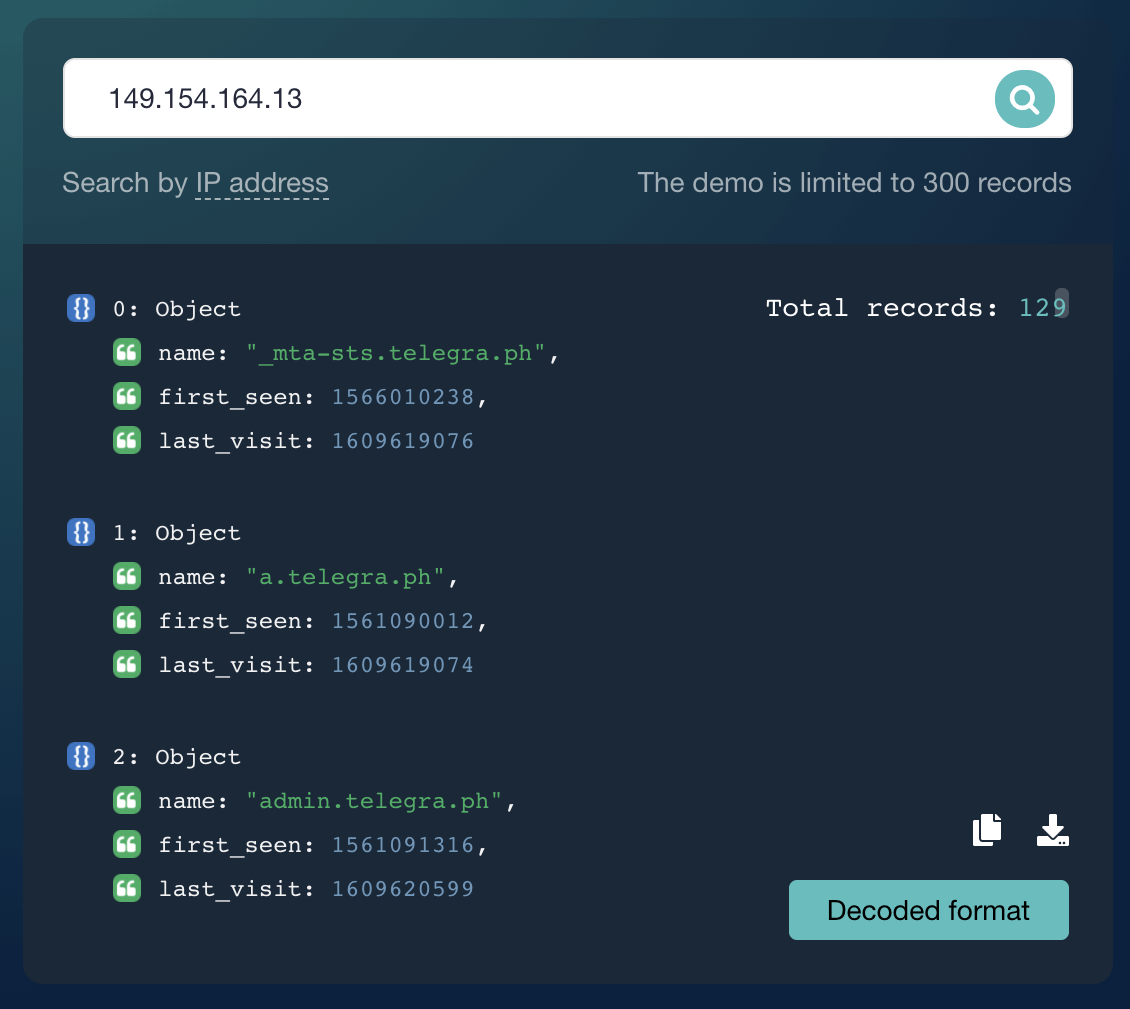
Task: Click quote icon beside a.telegra.ph name
Action: coord(127,577)
